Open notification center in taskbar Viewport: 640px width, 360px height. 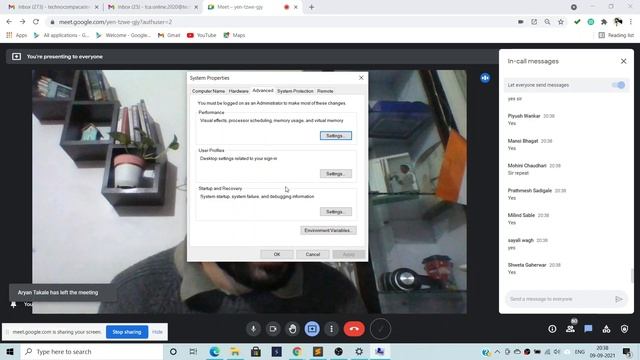click(x=627, y=351)
